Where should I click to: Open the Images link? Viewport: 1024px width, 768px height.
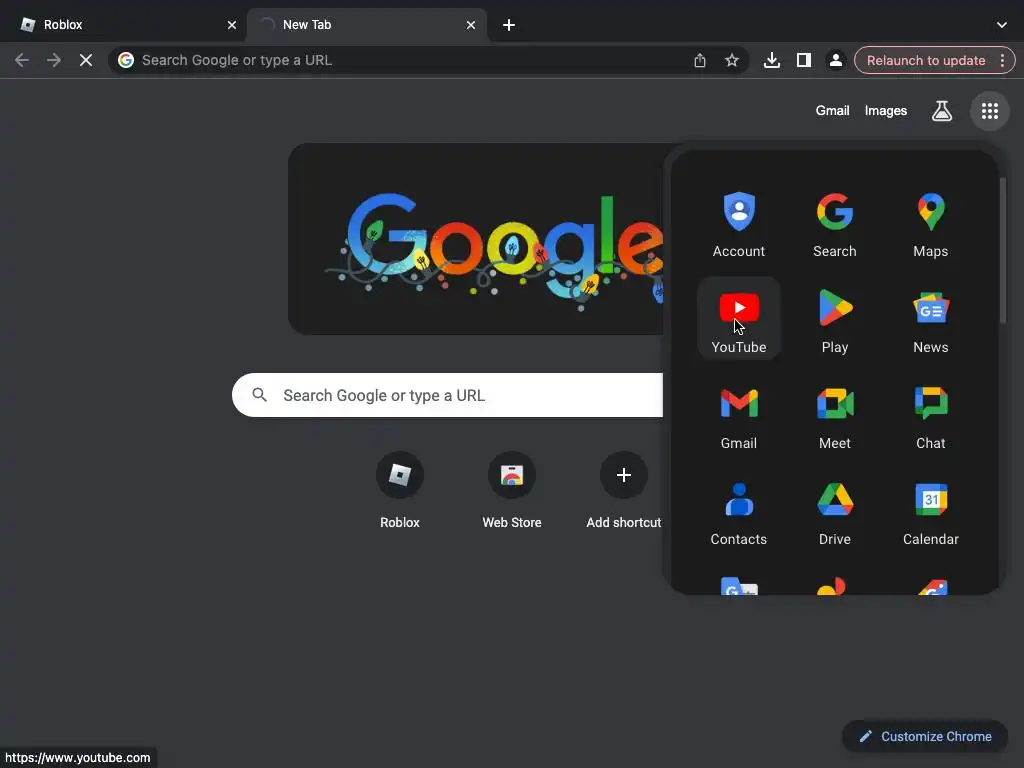point(886,111)
